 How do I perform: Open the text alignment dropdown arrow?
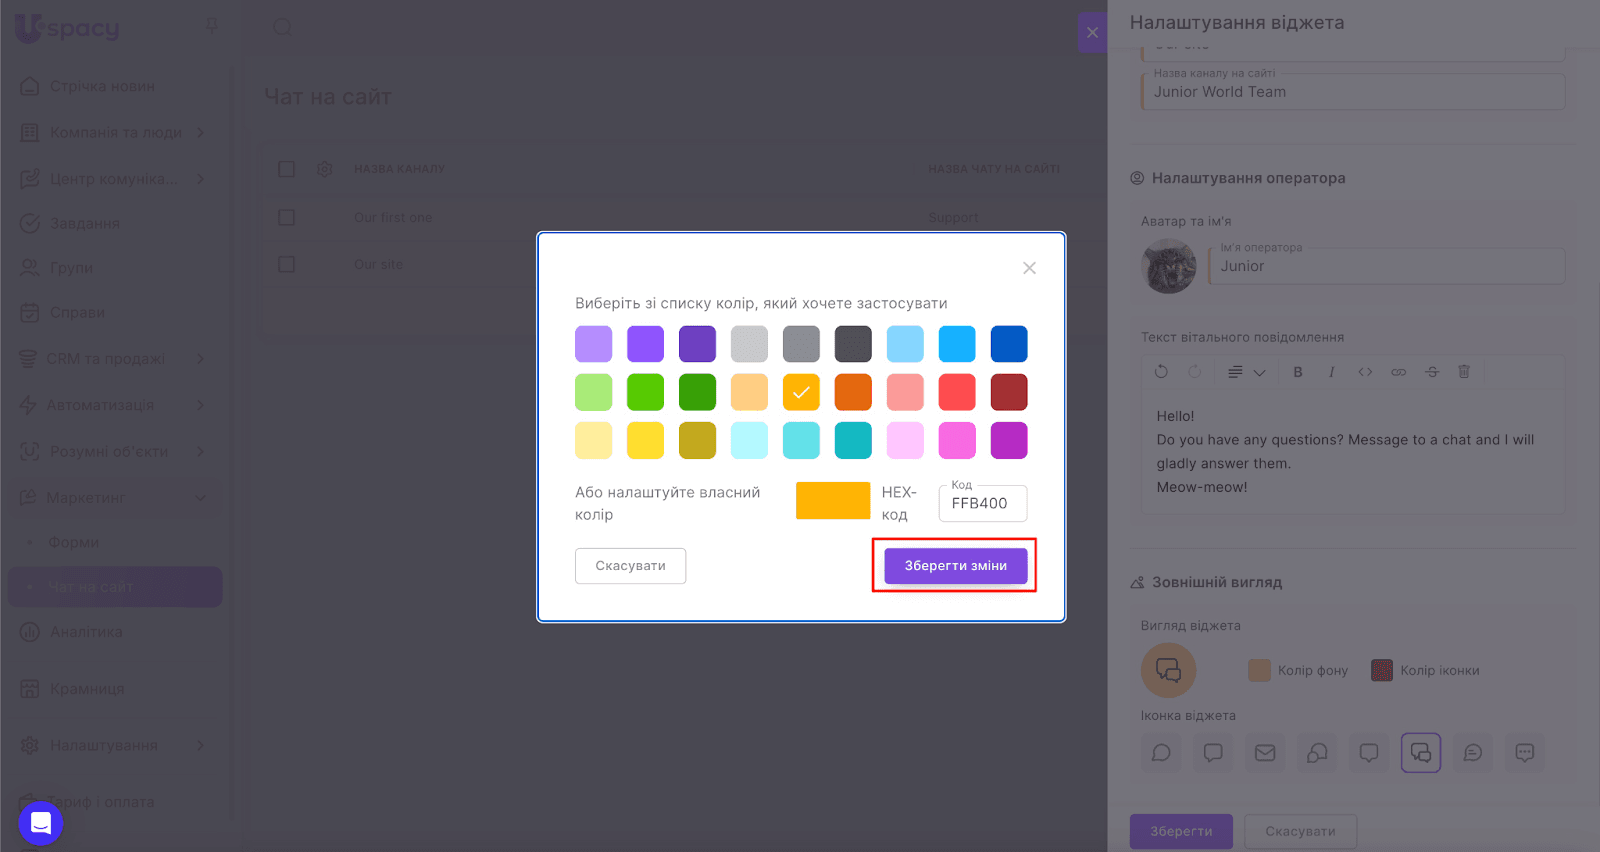(1260, 373)
